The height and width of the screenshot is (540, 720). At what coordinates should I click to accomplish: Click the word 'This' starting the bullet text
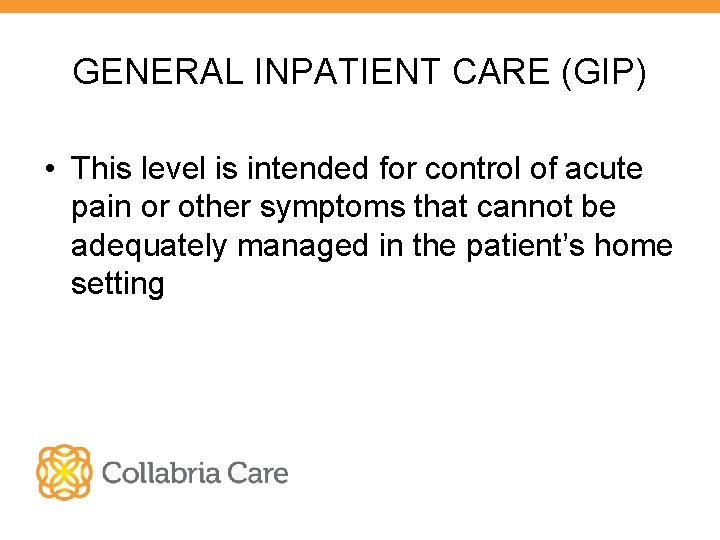pos(101,168)
